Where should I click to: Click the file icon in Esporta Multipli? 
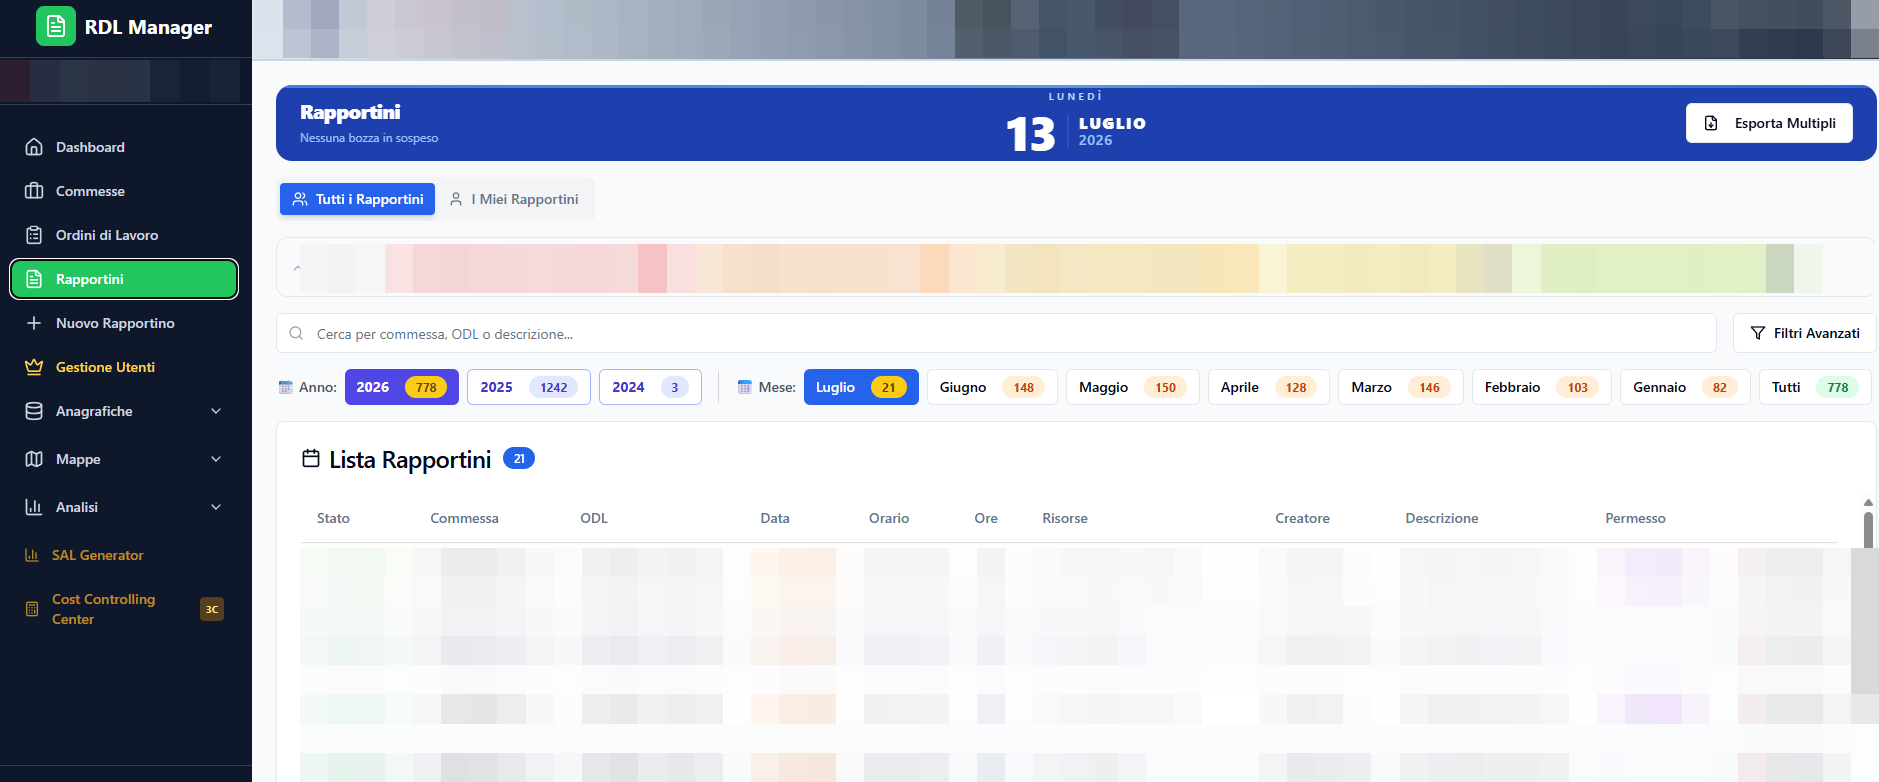point(1711,123)
